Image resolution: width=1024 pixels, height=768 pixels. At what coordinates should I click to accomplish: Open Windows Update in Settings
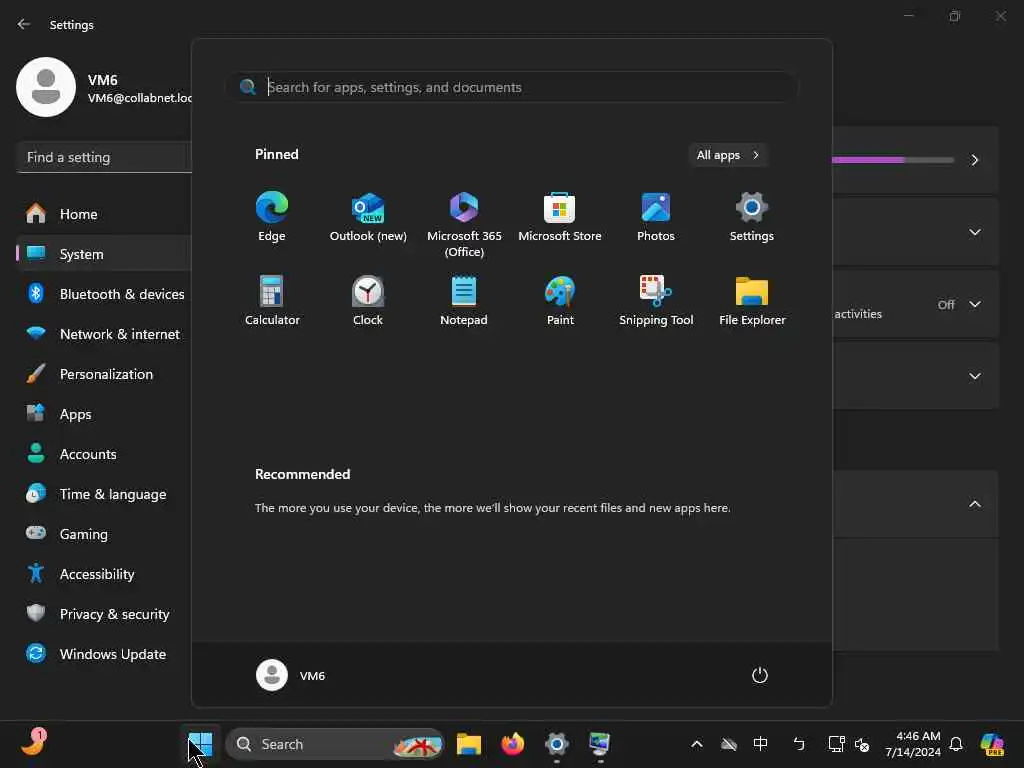pos(104,654)
